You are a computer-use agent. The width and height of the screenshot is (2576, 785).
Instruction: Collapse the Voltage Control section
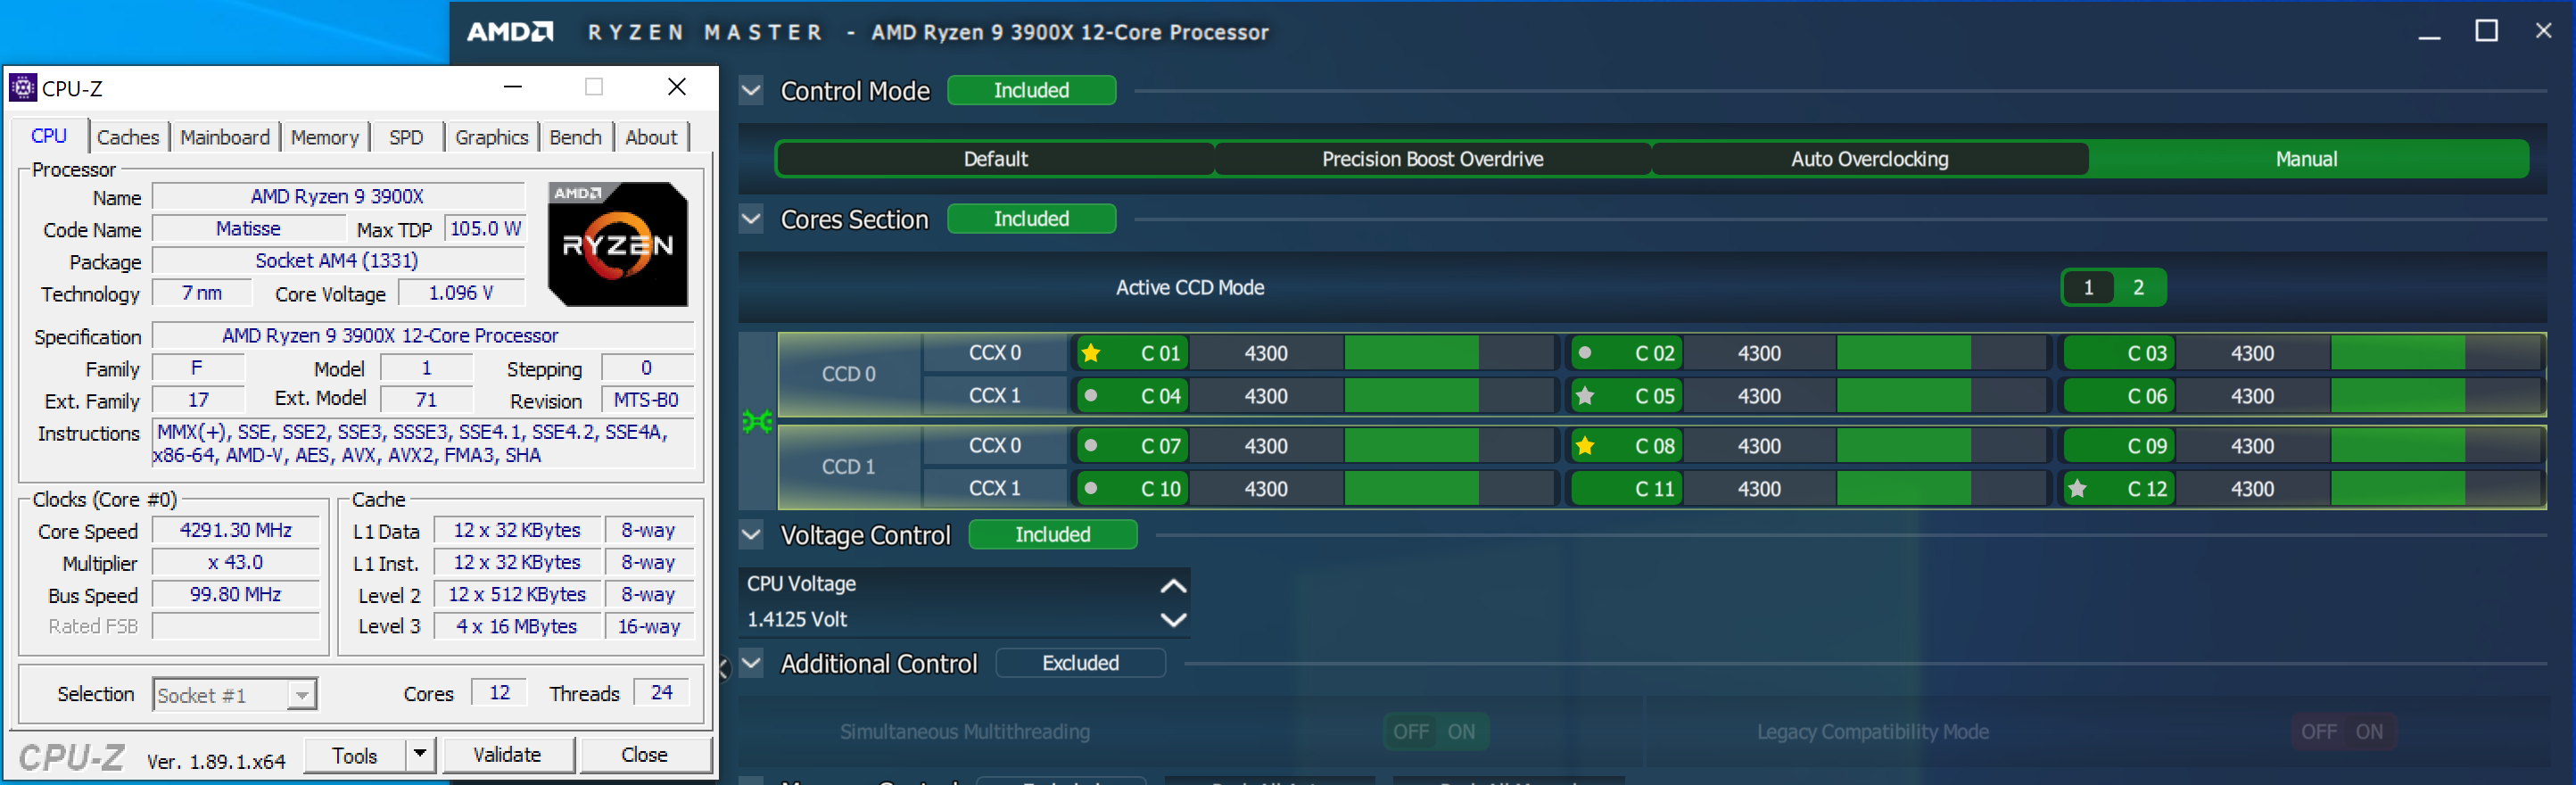tap(752, 535)
